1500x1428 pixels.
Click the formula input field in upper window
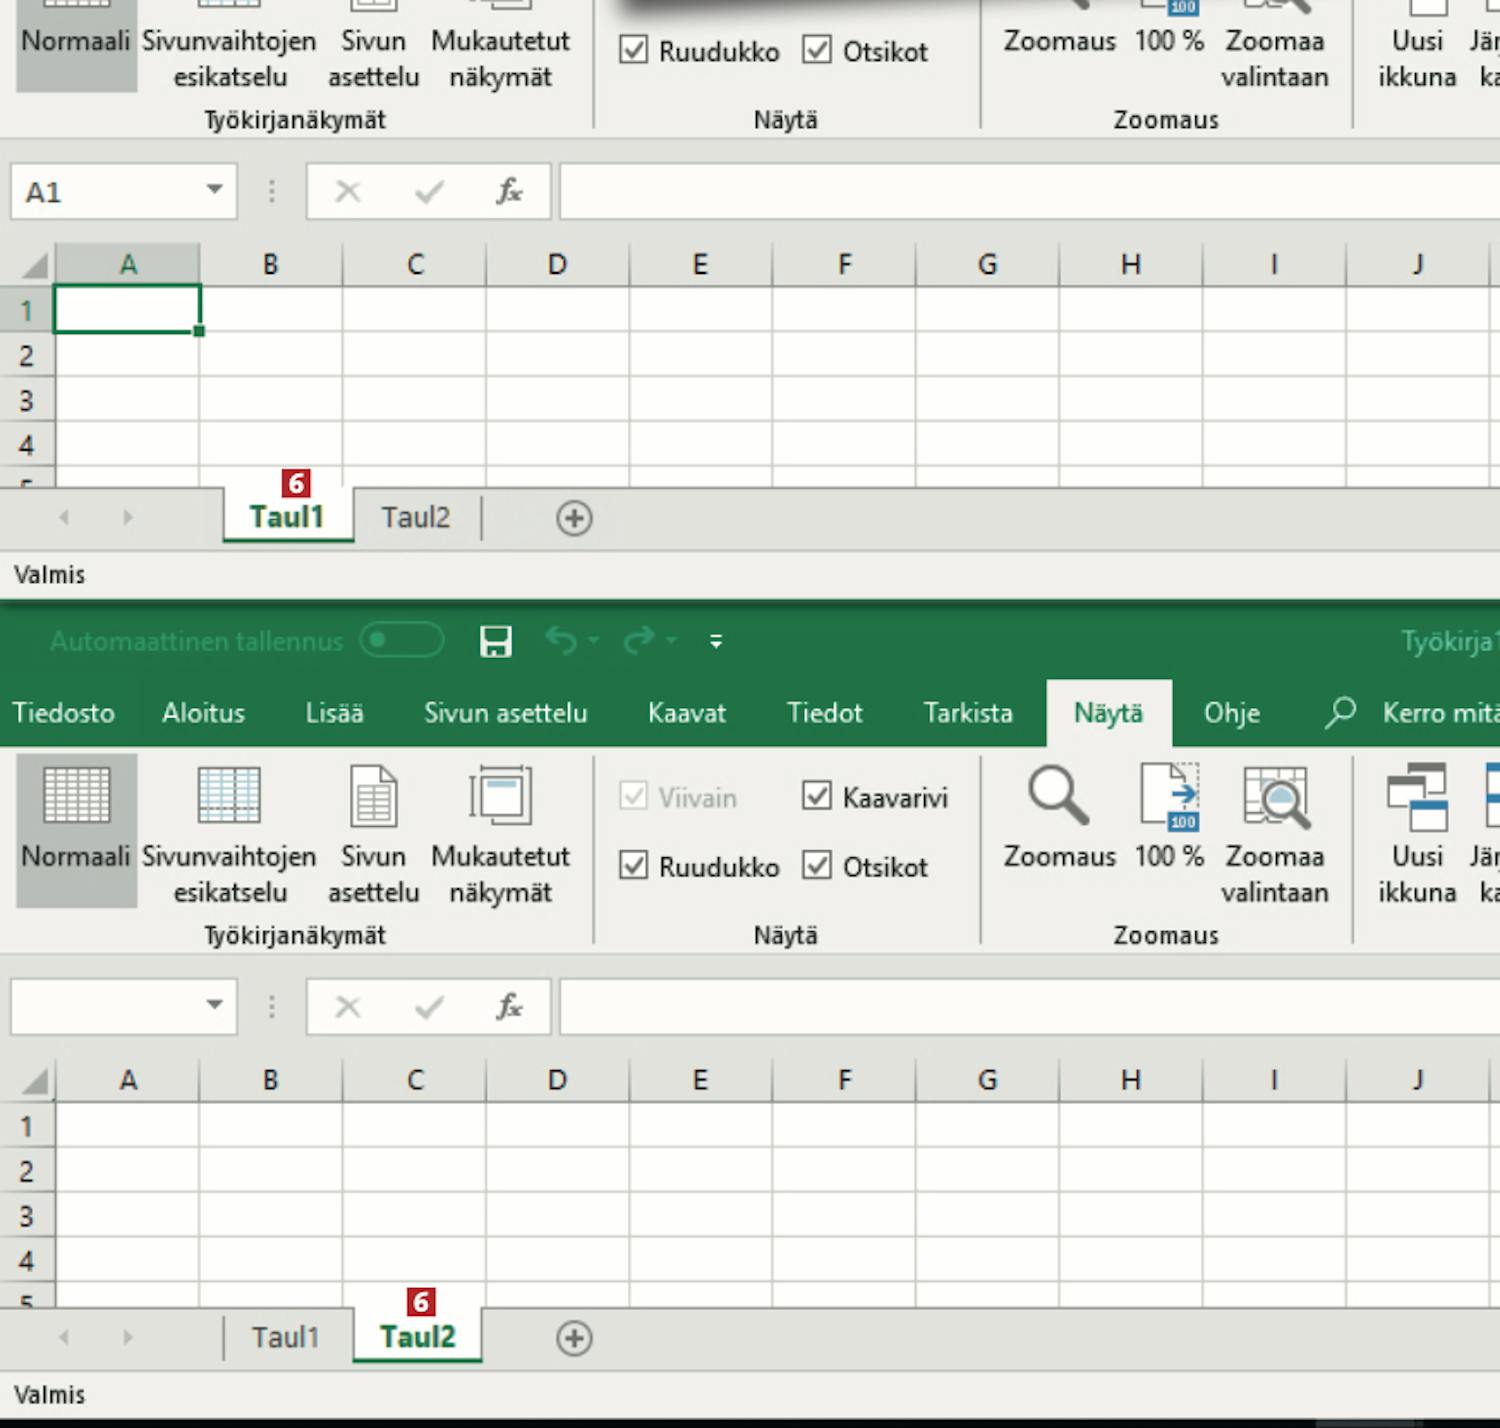tap(1029, 191)
